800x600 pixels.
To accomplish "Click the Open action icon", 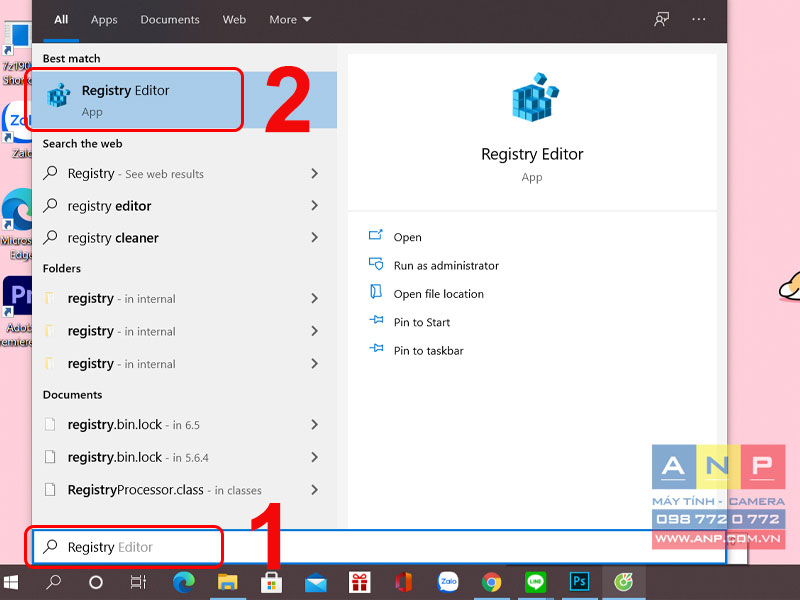I will [x=376, y=235].
